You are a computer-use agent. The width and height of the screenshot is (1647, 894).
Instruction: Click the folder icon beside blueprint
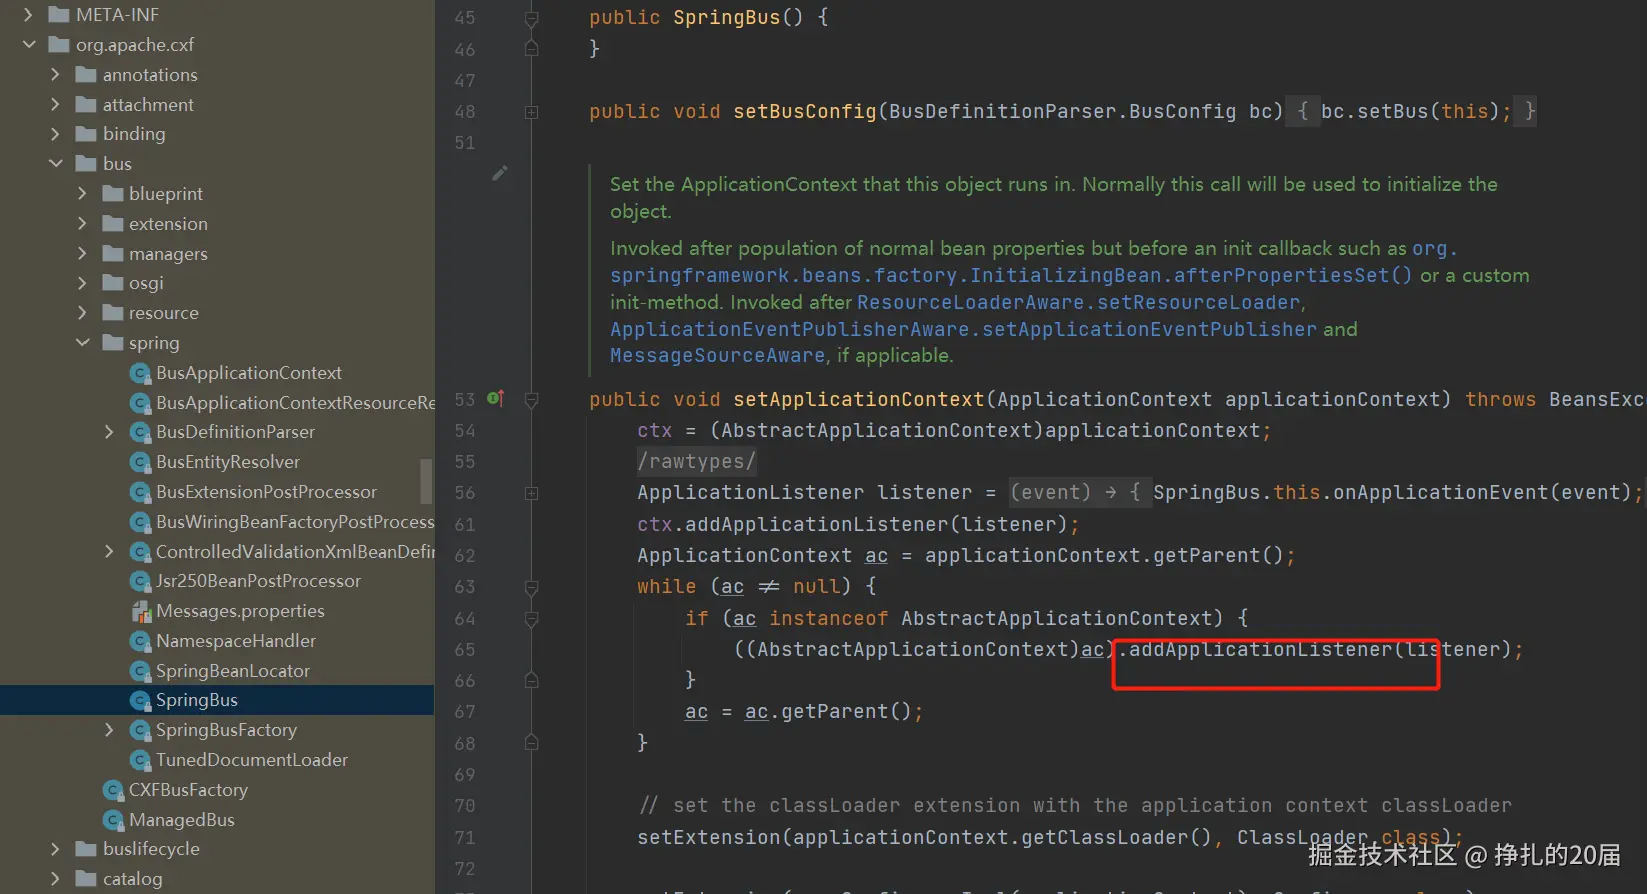[x=113, y=194]
